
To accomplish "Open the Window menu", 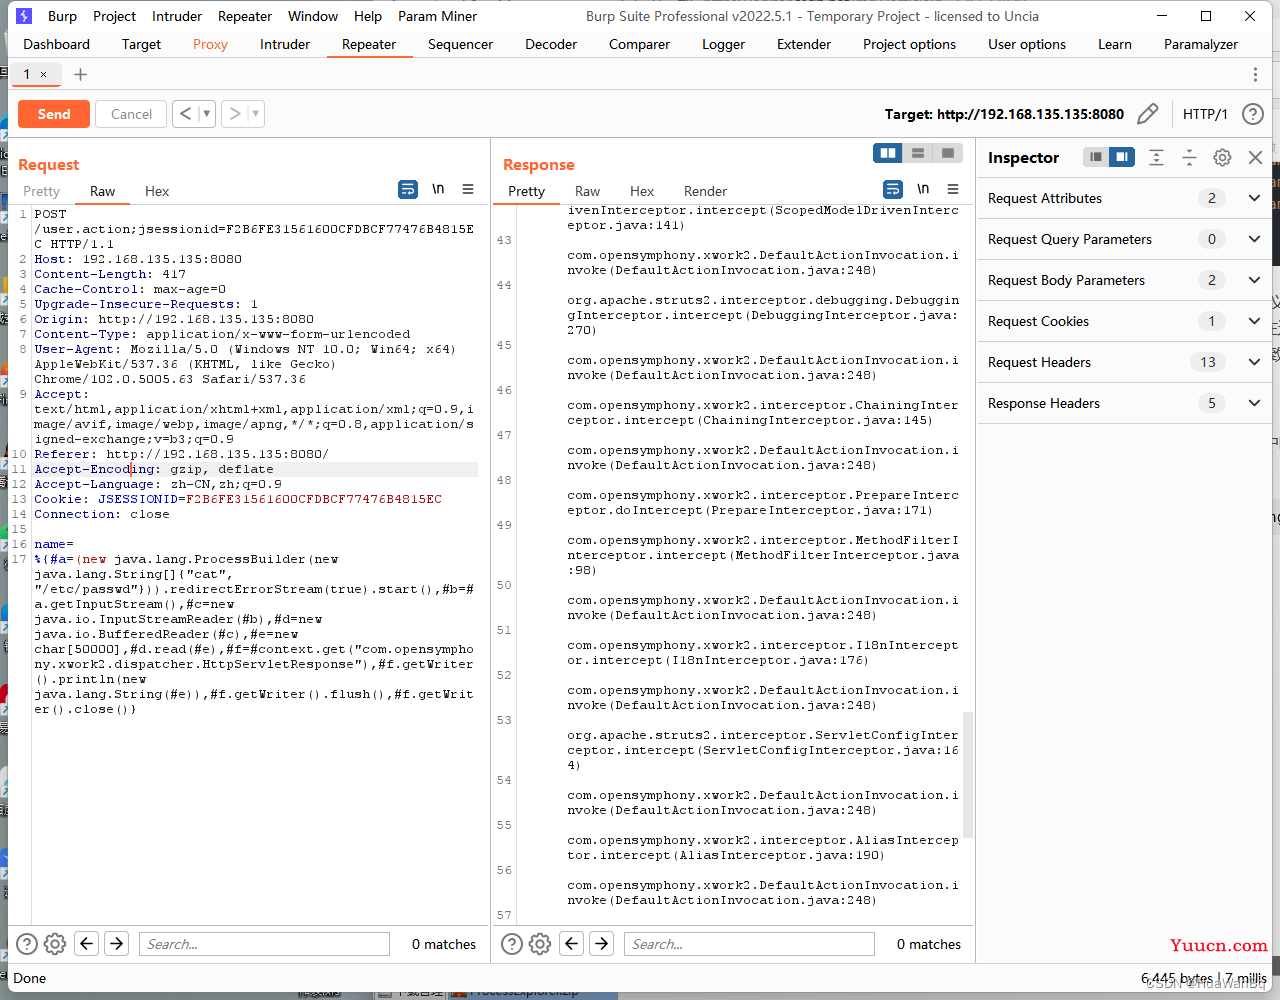I will pyautogui.click(x=313, y=16).
